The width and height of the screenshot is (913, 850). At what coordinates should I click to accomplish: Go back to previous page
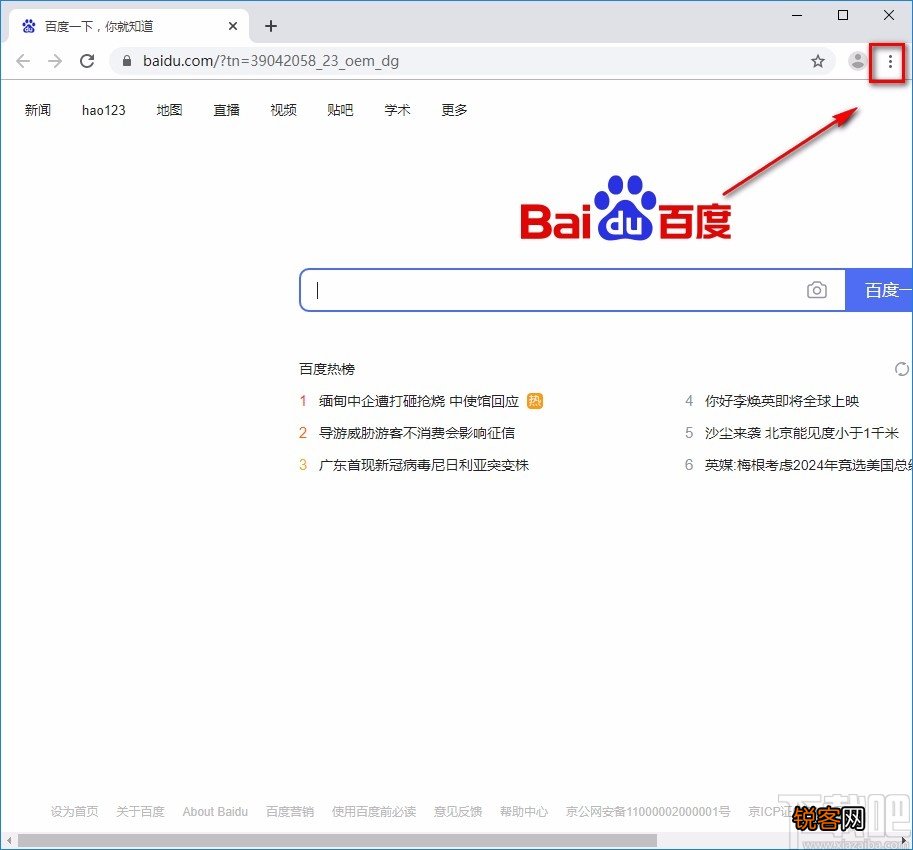pos(23,61)
